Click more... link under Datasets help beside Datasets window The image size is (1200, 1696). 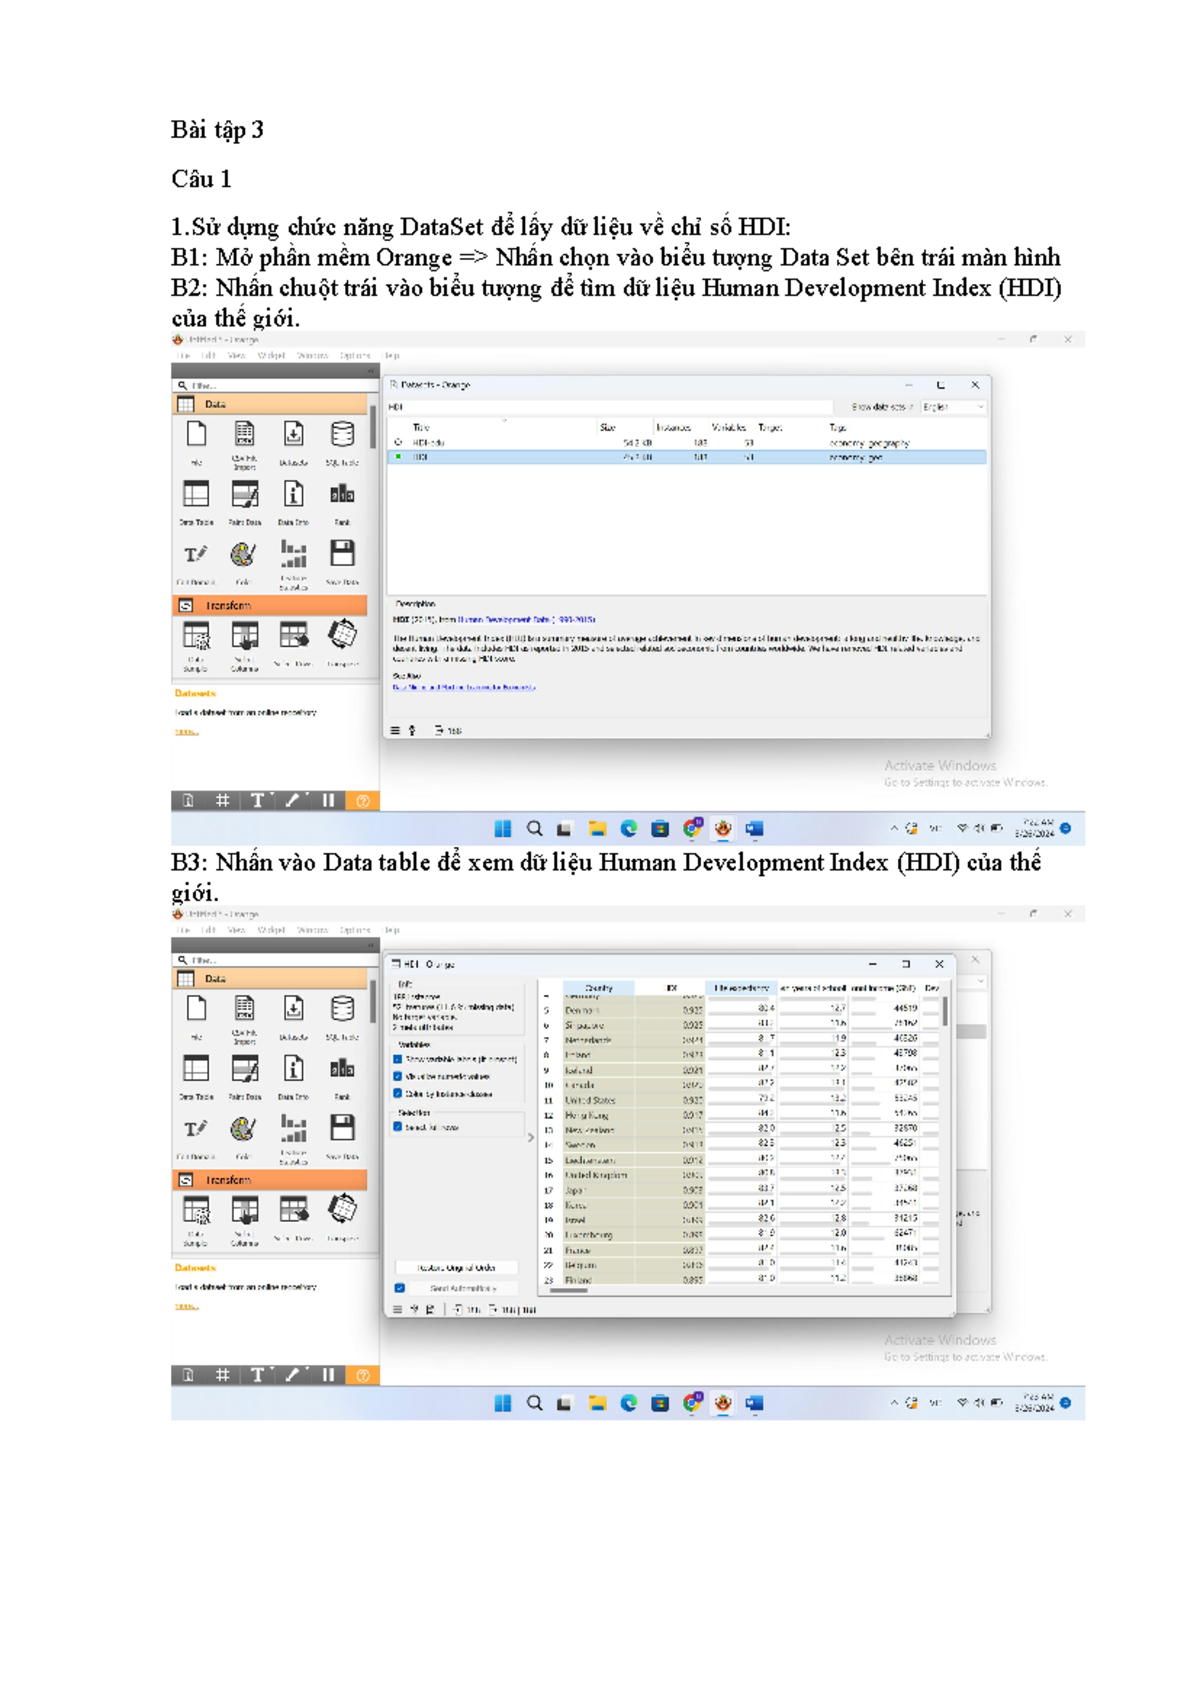(186, 733)
